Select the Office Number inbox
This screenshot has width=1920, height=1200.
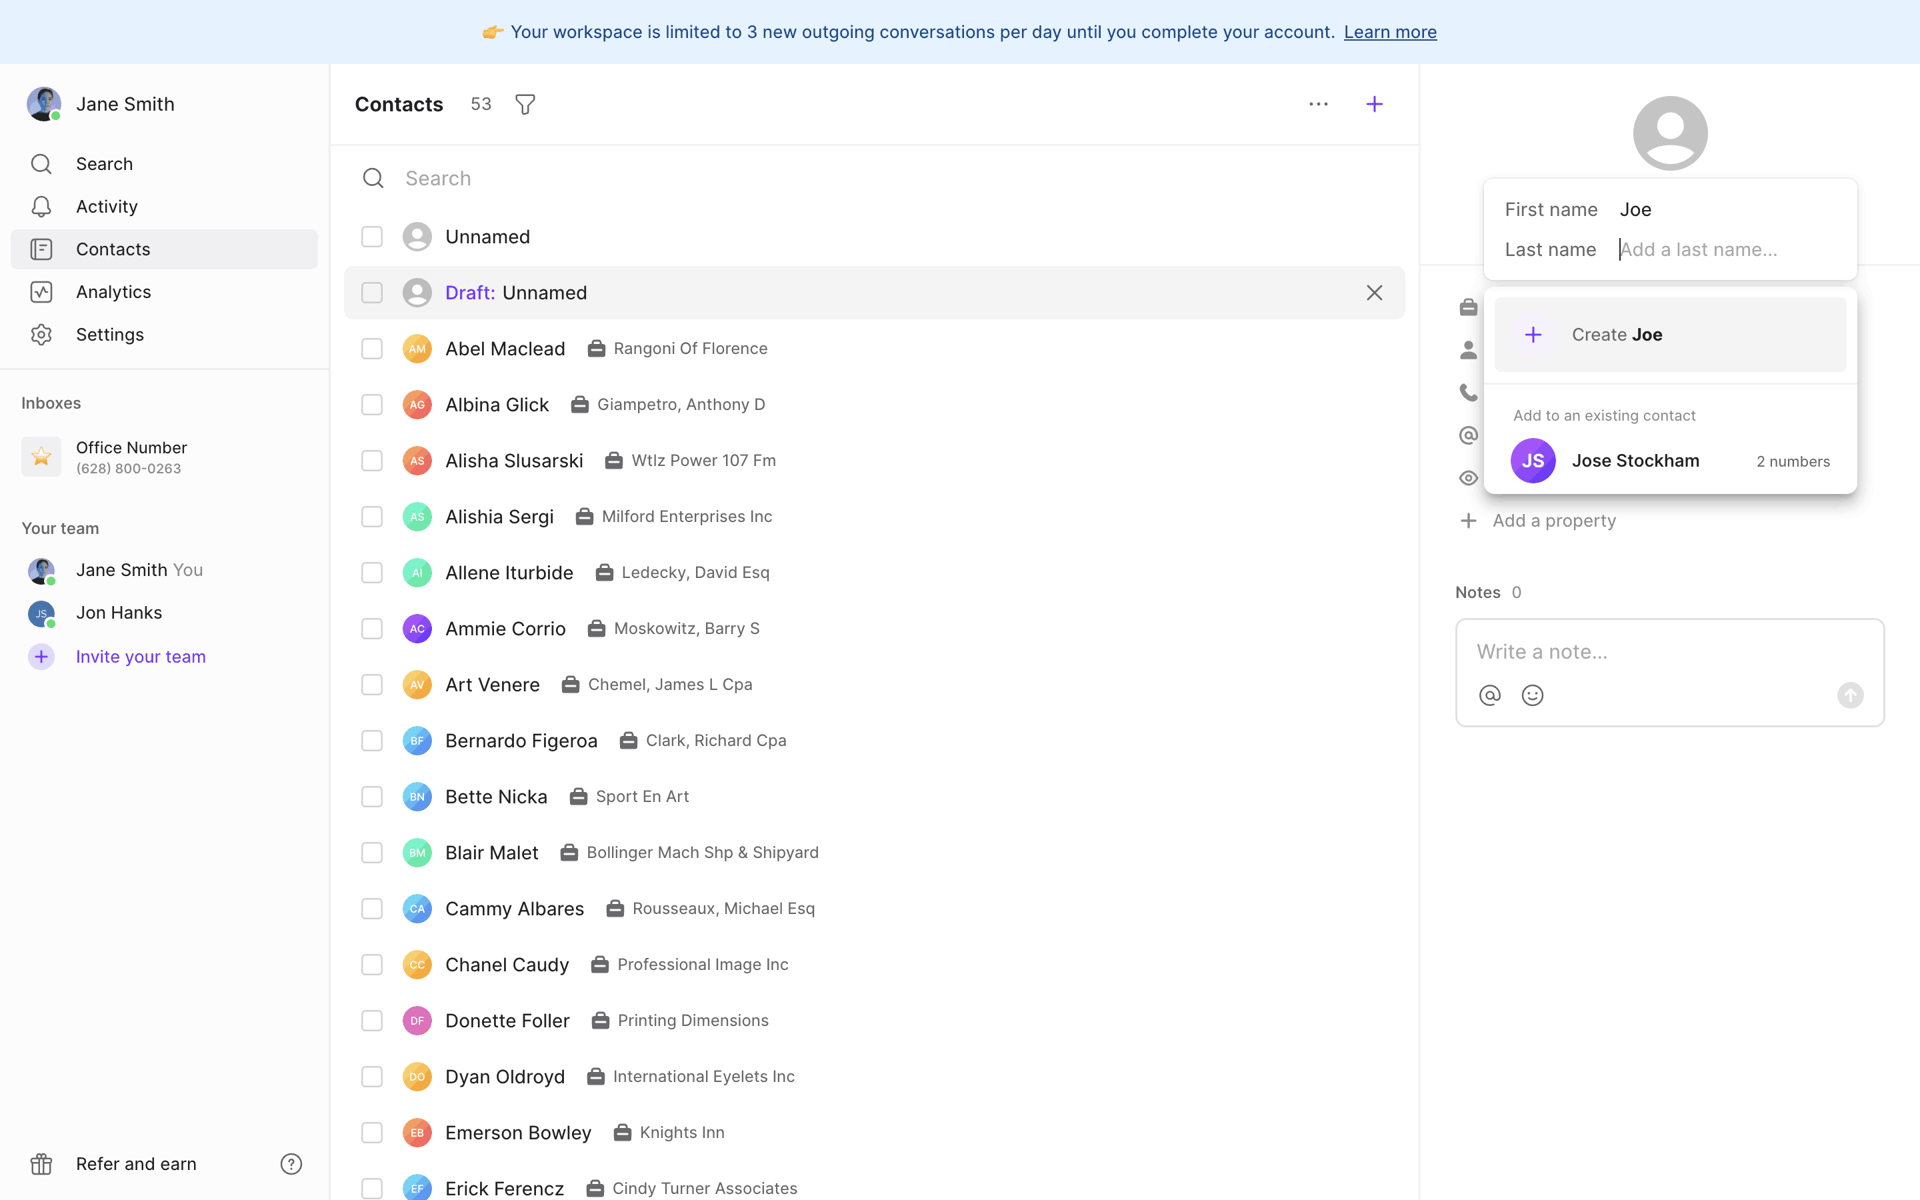[164, 457]
